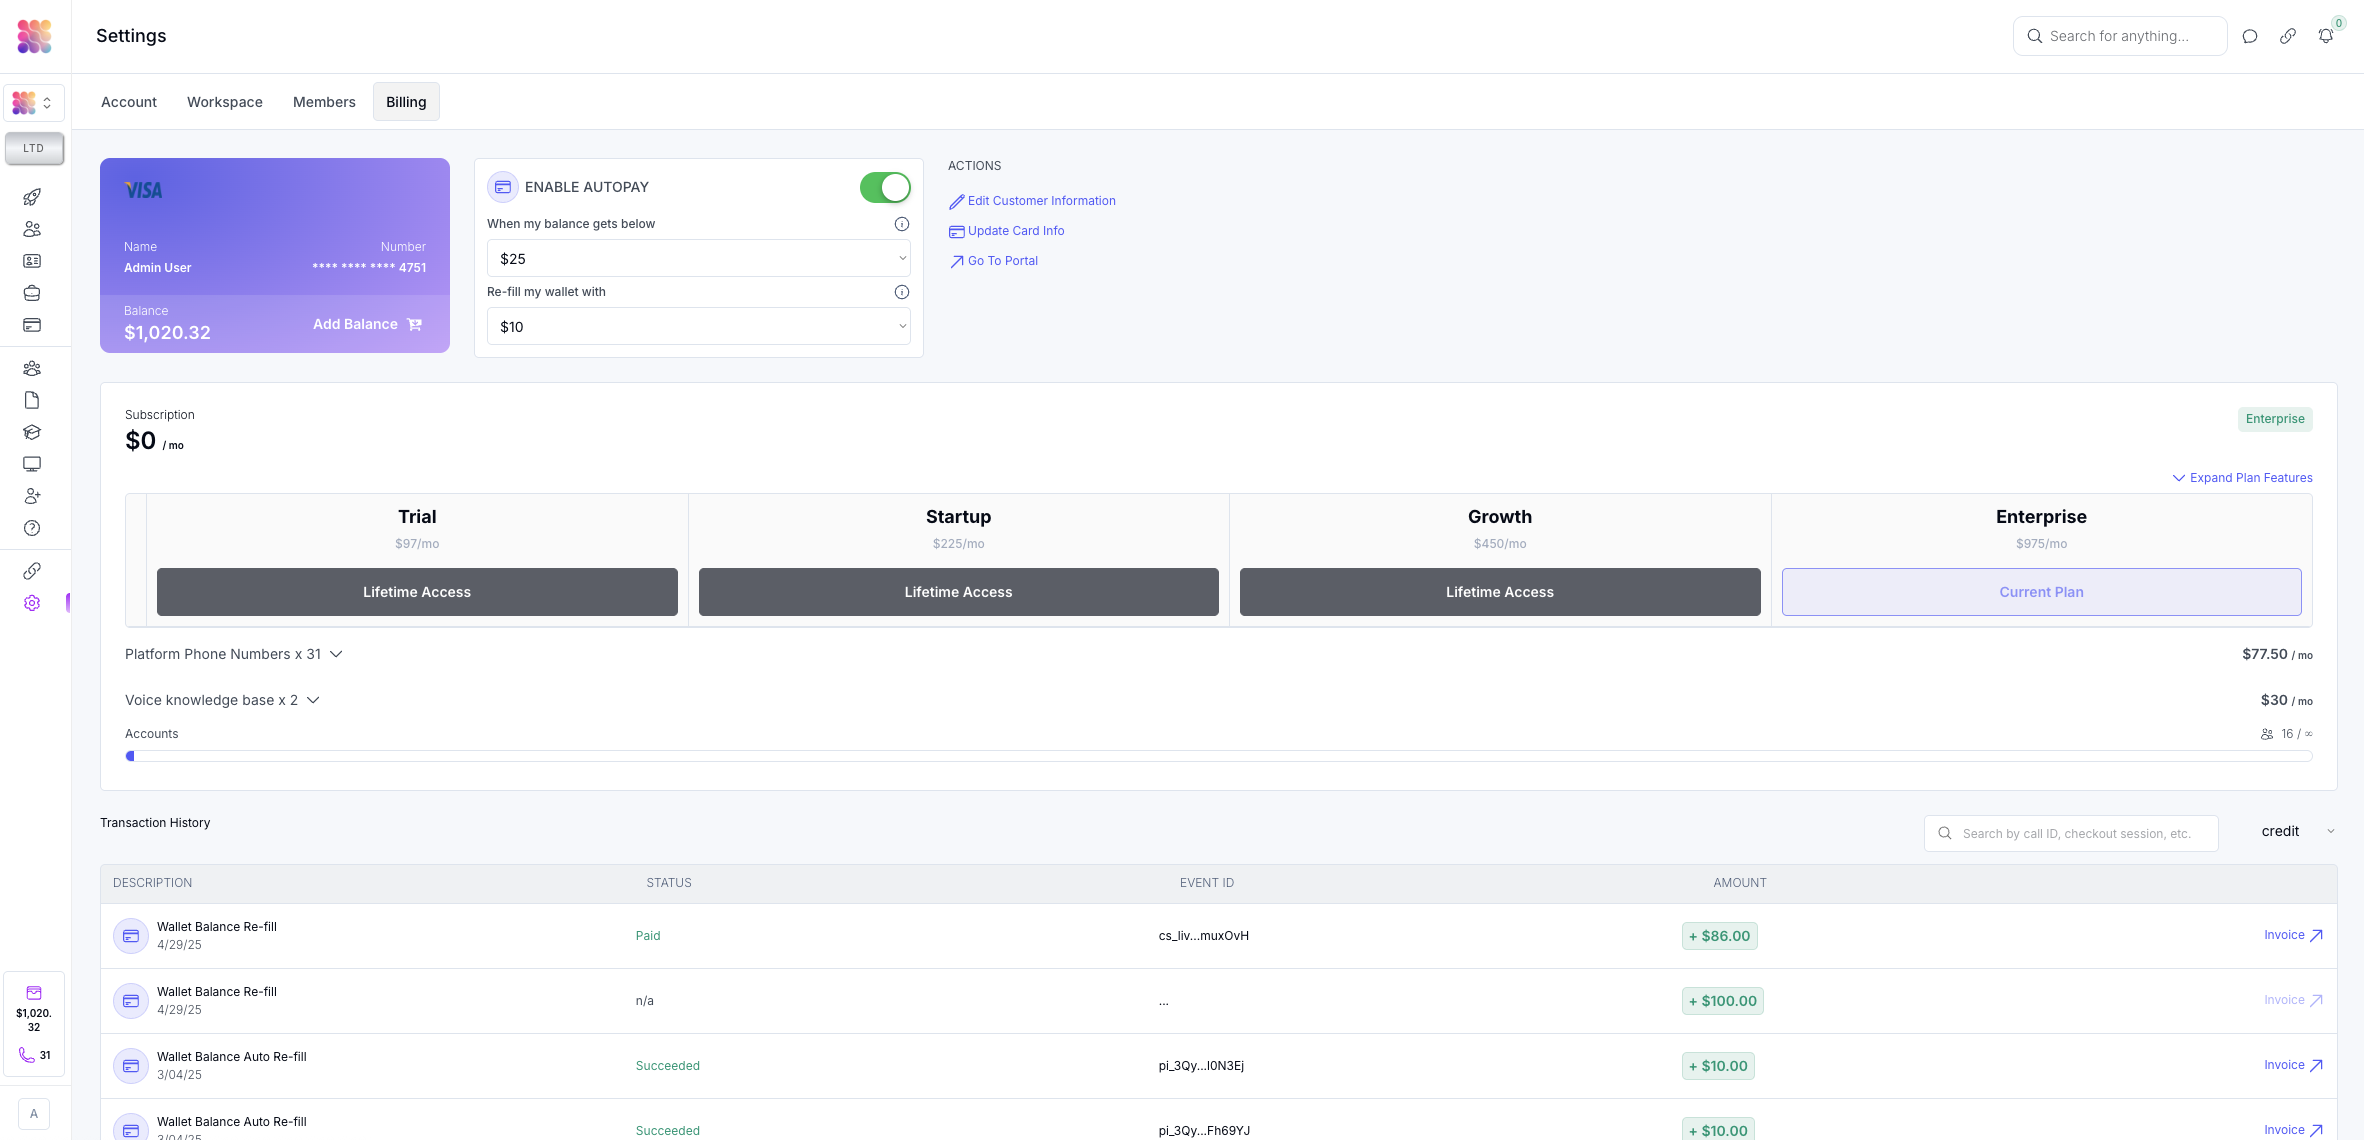
Task: Toggle the Enable Autopay switch
Action: pos(884,187)
